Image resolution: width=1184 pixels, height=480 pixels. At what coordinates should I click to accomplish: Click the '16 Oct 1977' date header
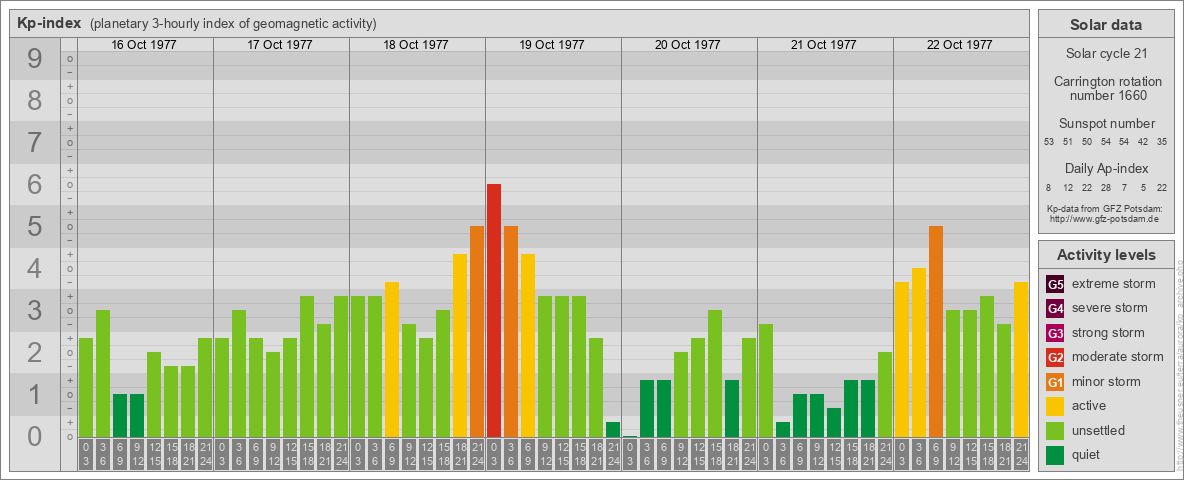144,45
